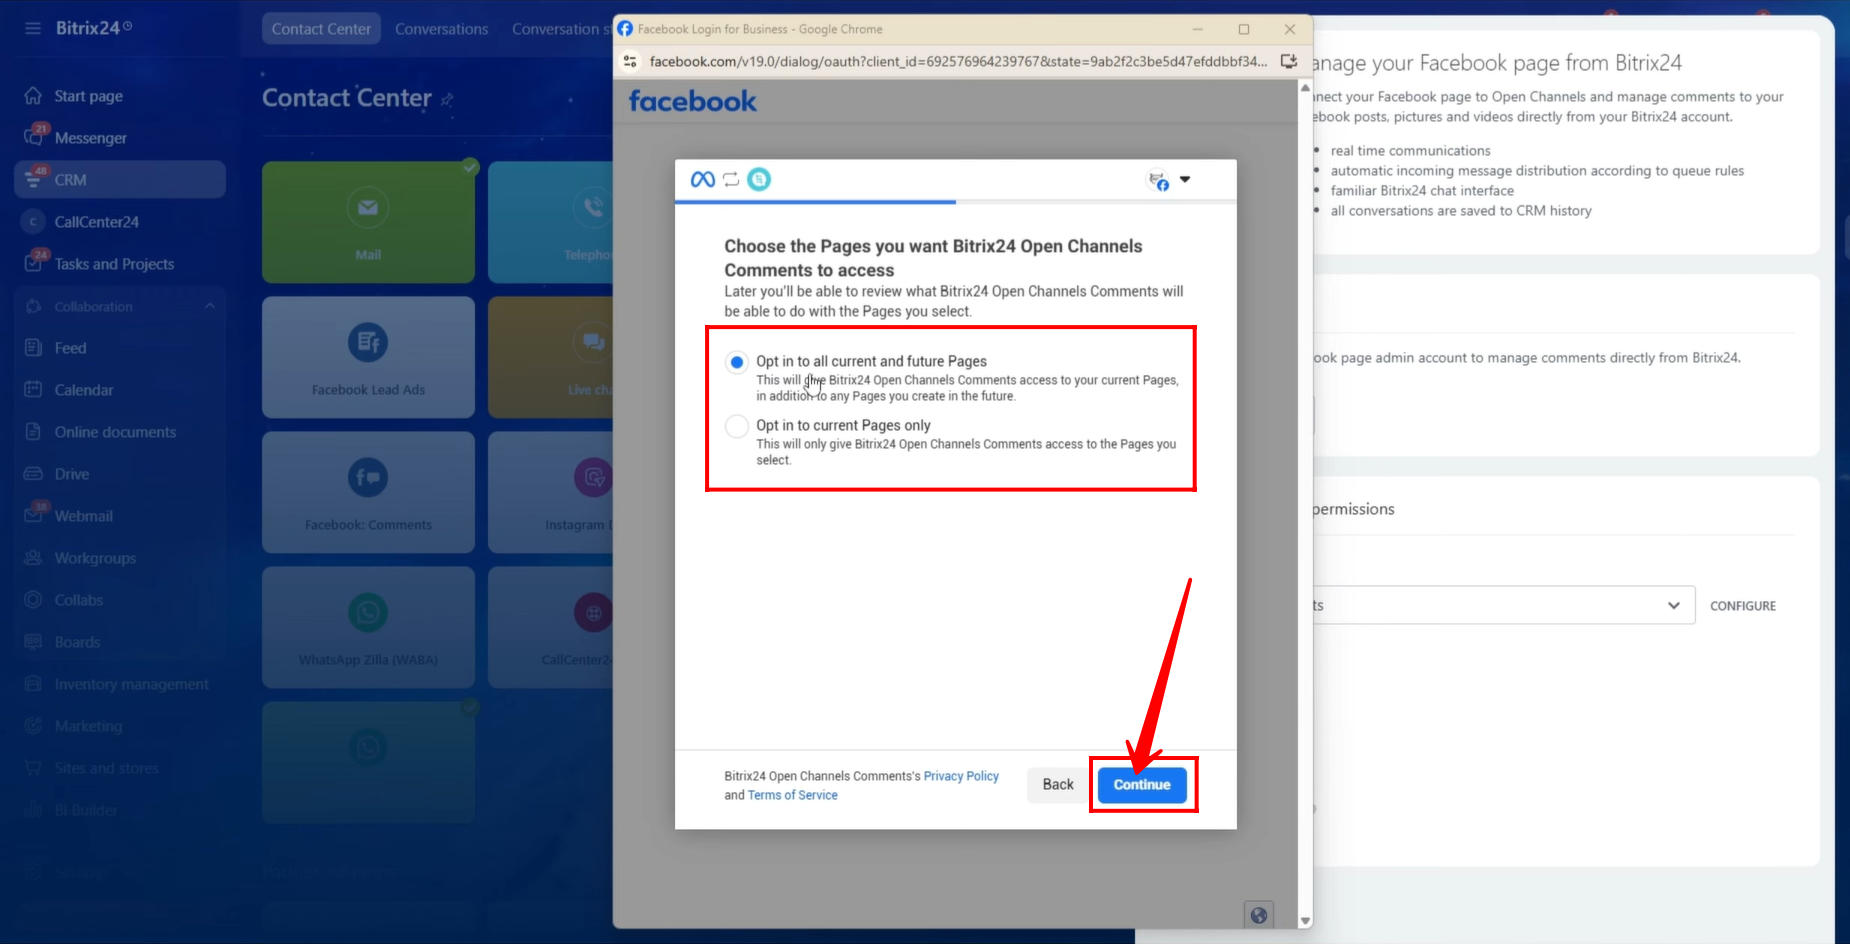Click the Facebook URL address bar

pos(957,62)
